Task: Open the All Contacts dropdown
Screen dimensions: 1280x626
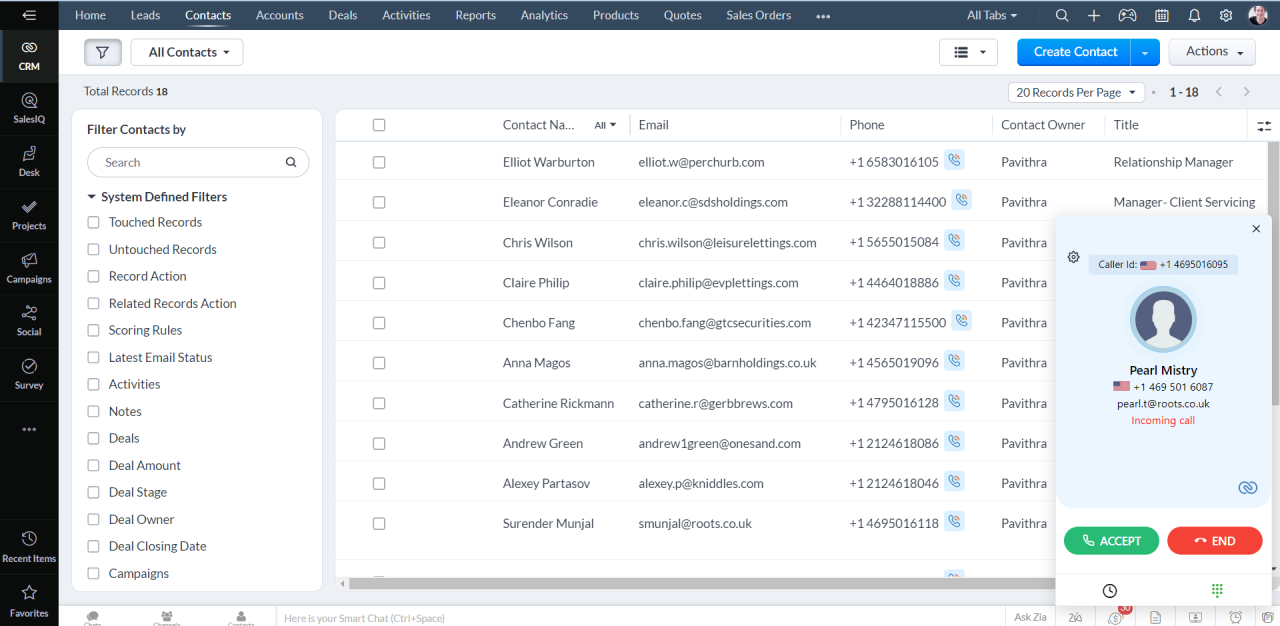Action: tap(186, 51)
